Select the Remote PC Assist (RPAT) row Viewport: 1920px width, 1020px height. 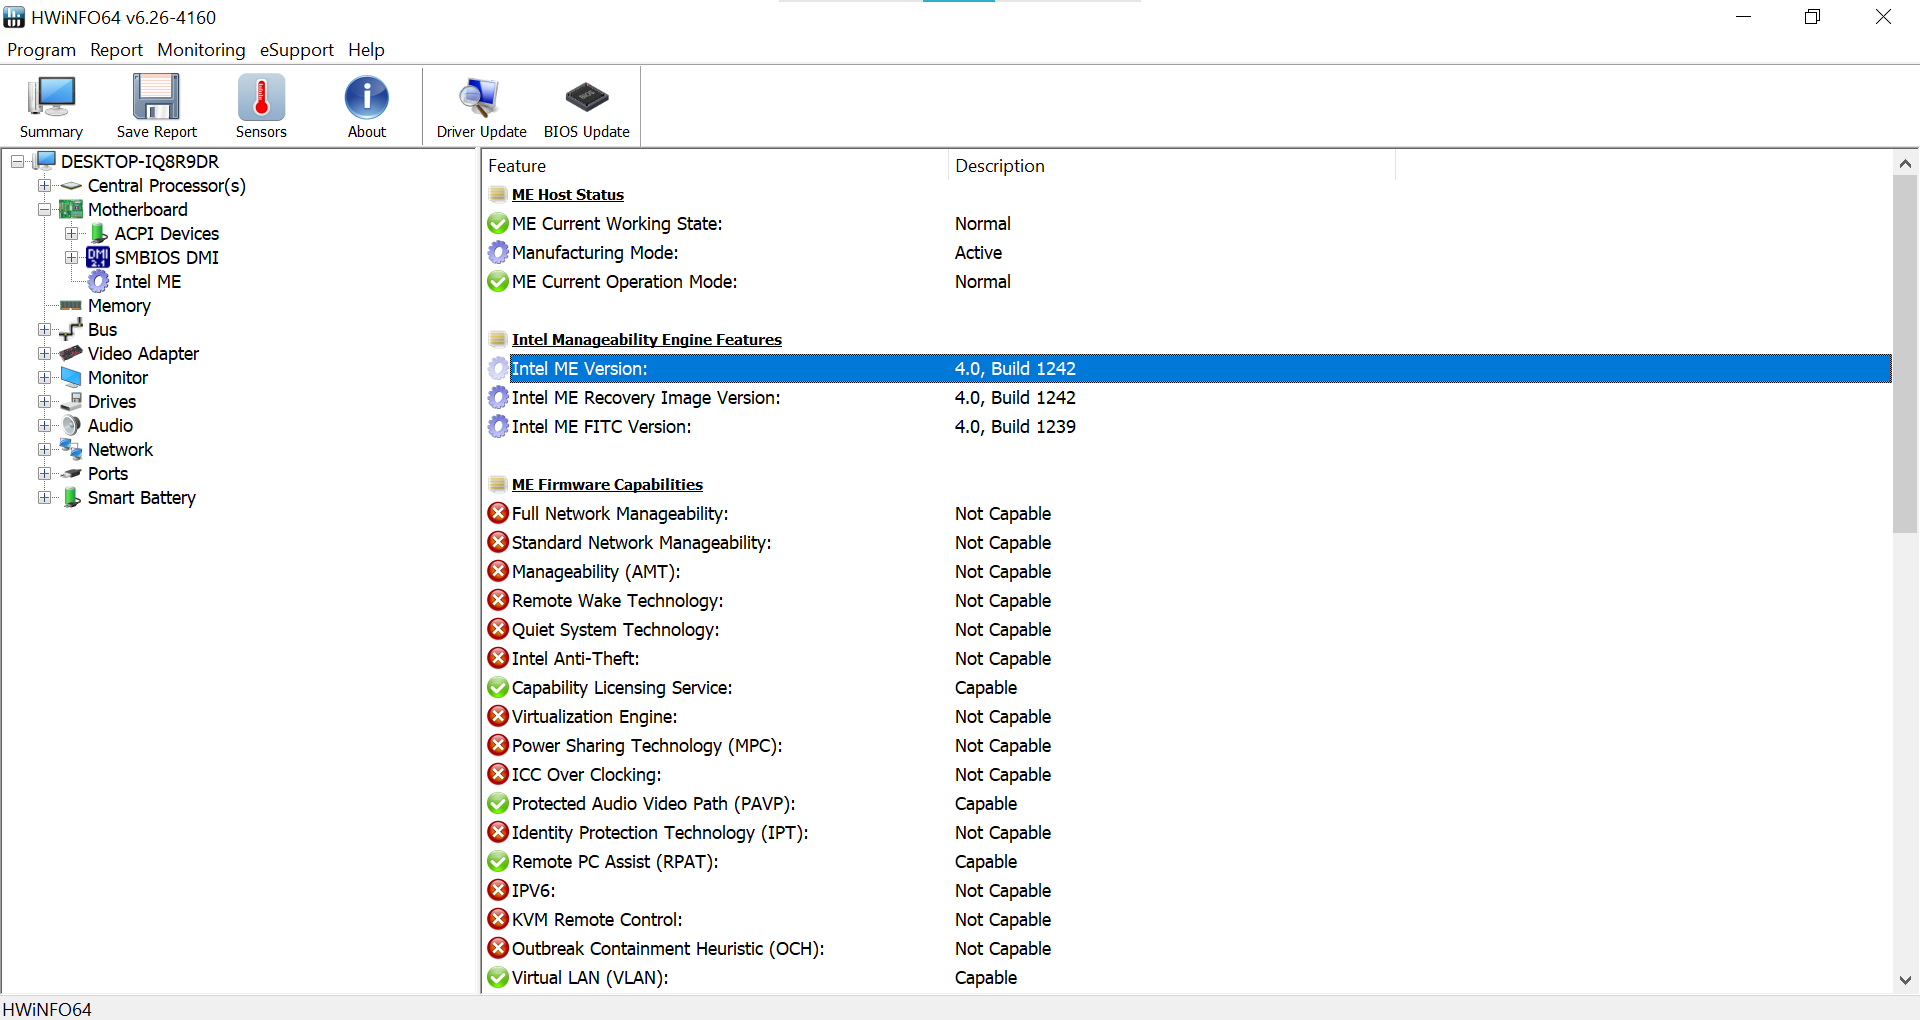pos(1188,862)
